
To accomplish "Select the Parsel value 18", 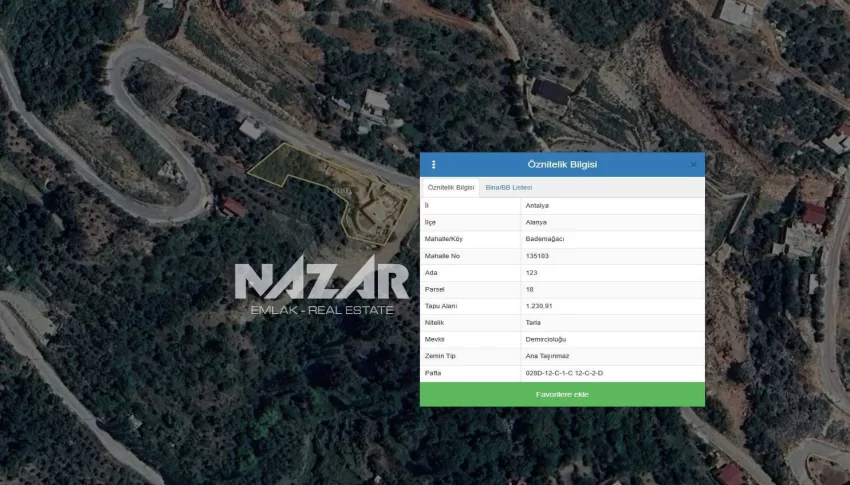I will coord(529,289).
